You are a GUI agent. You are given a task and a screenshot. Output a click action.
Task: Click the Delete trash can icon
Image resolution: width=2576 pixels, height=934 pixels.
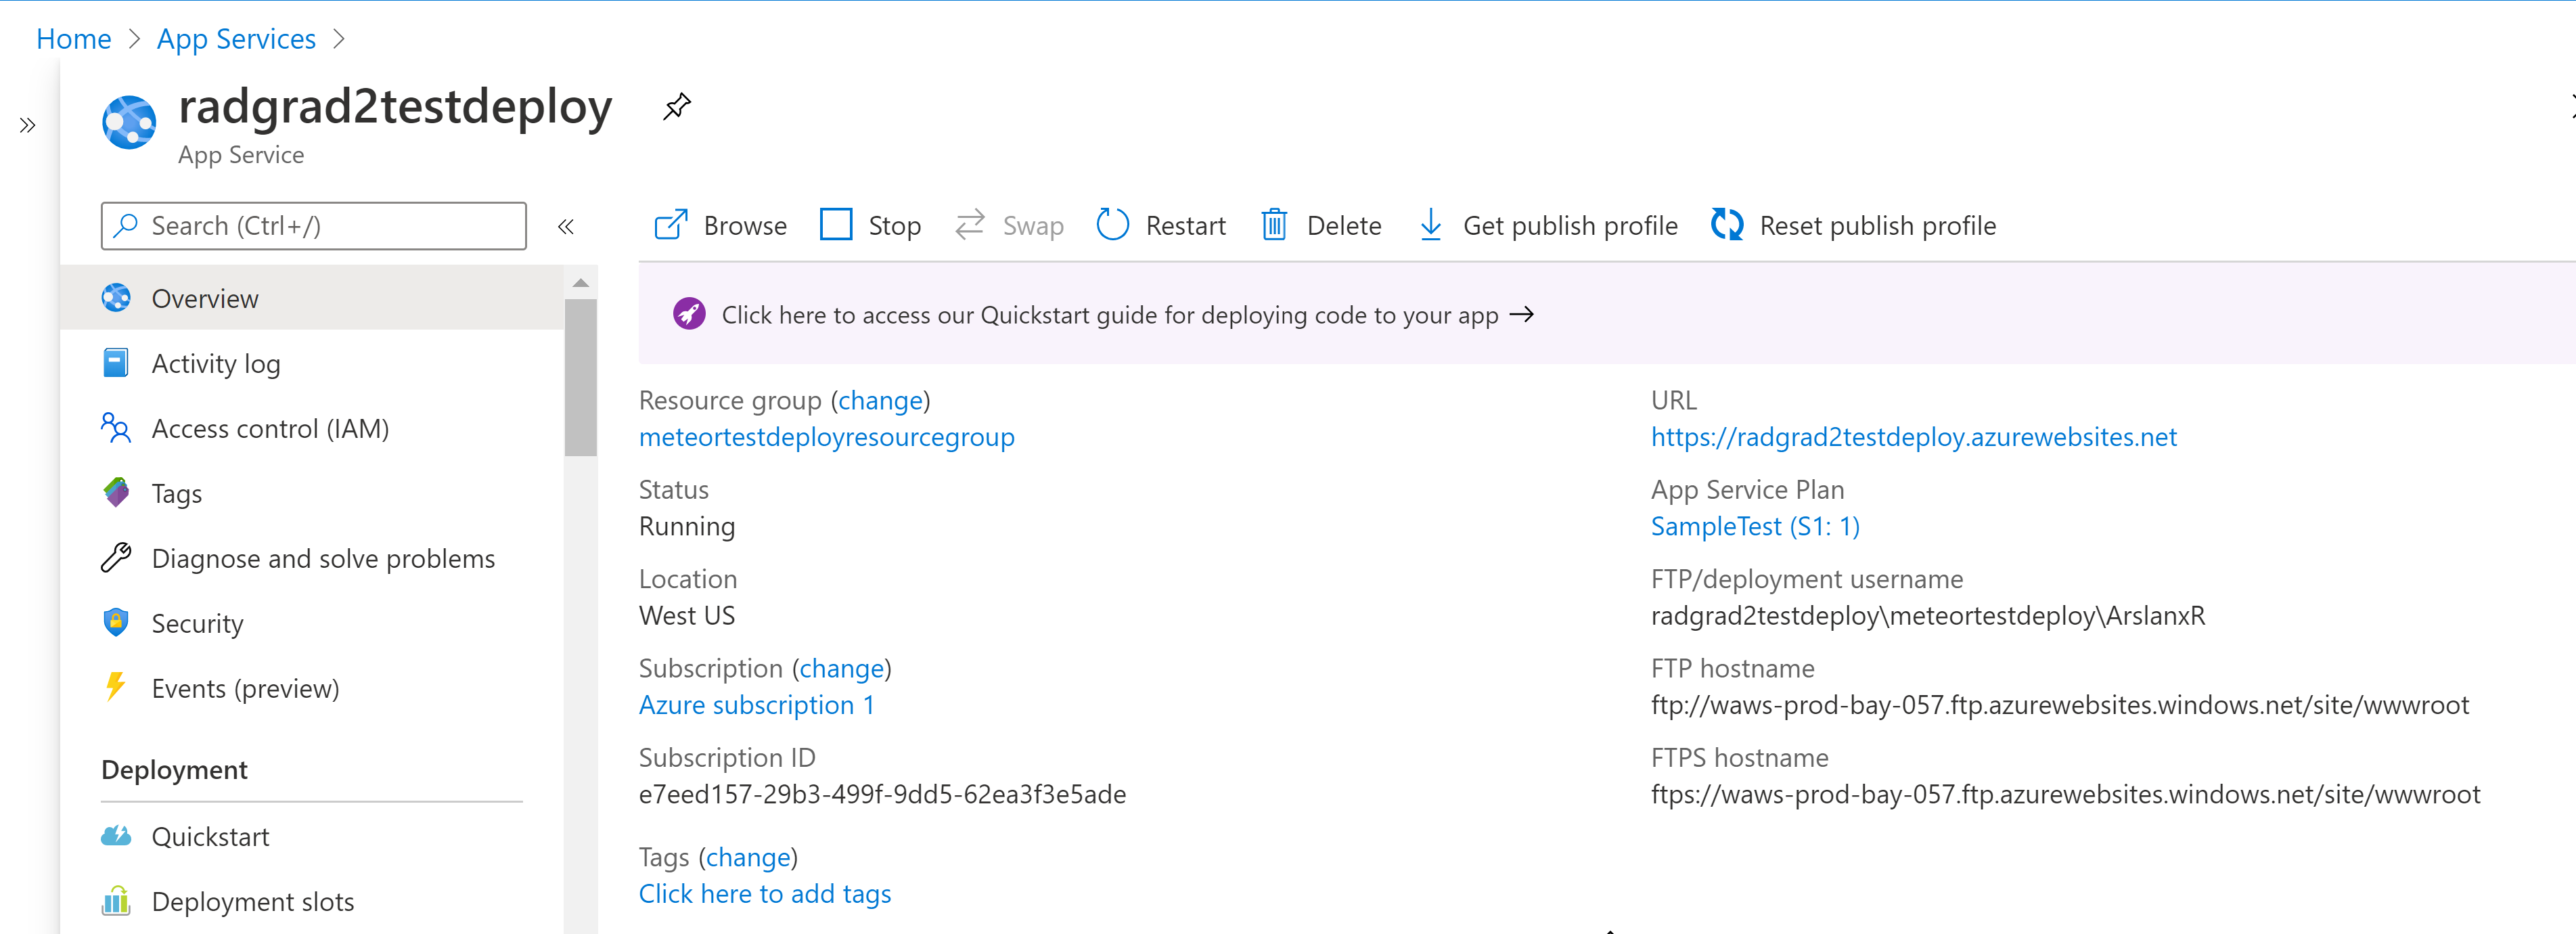[x=1274, y=225]
